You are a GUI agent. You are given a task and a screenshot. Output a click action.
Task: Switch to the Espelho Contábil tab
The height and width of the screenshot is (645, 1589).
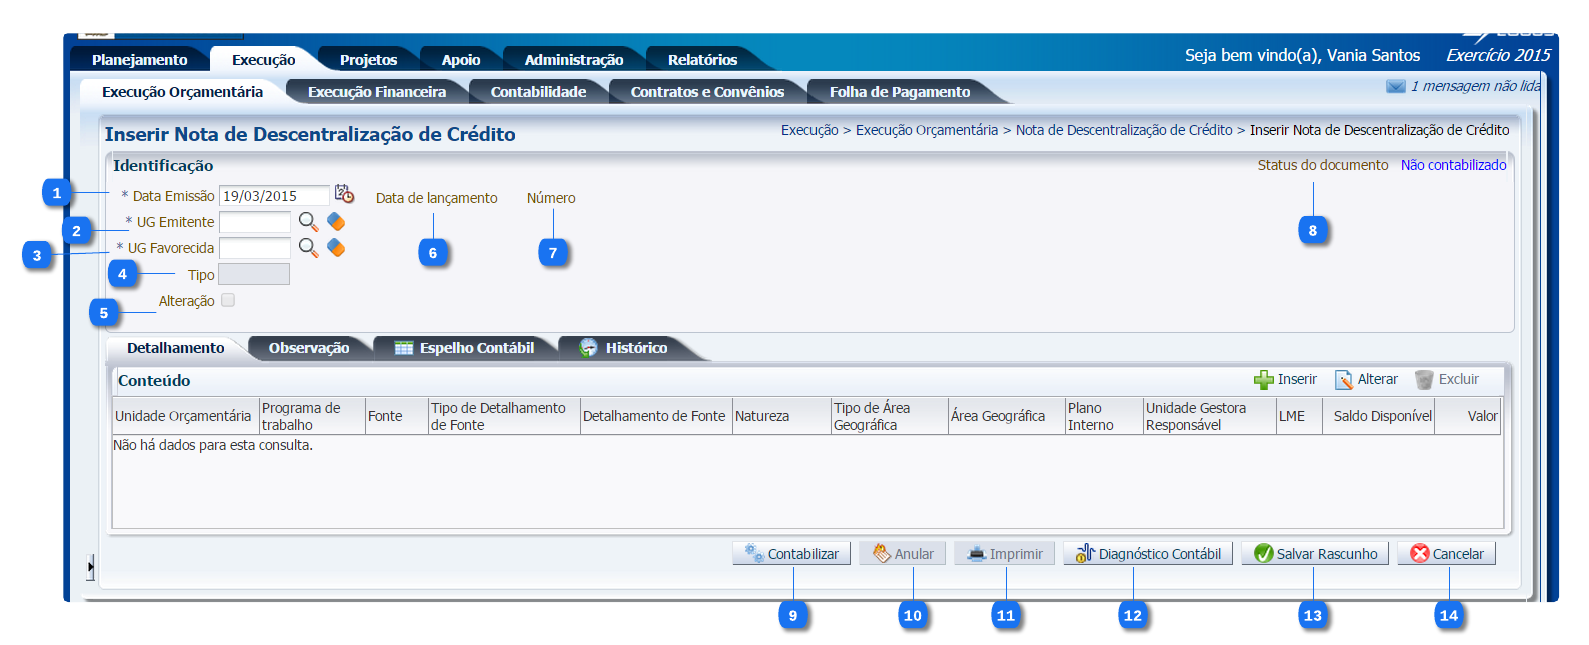[465, 348]
